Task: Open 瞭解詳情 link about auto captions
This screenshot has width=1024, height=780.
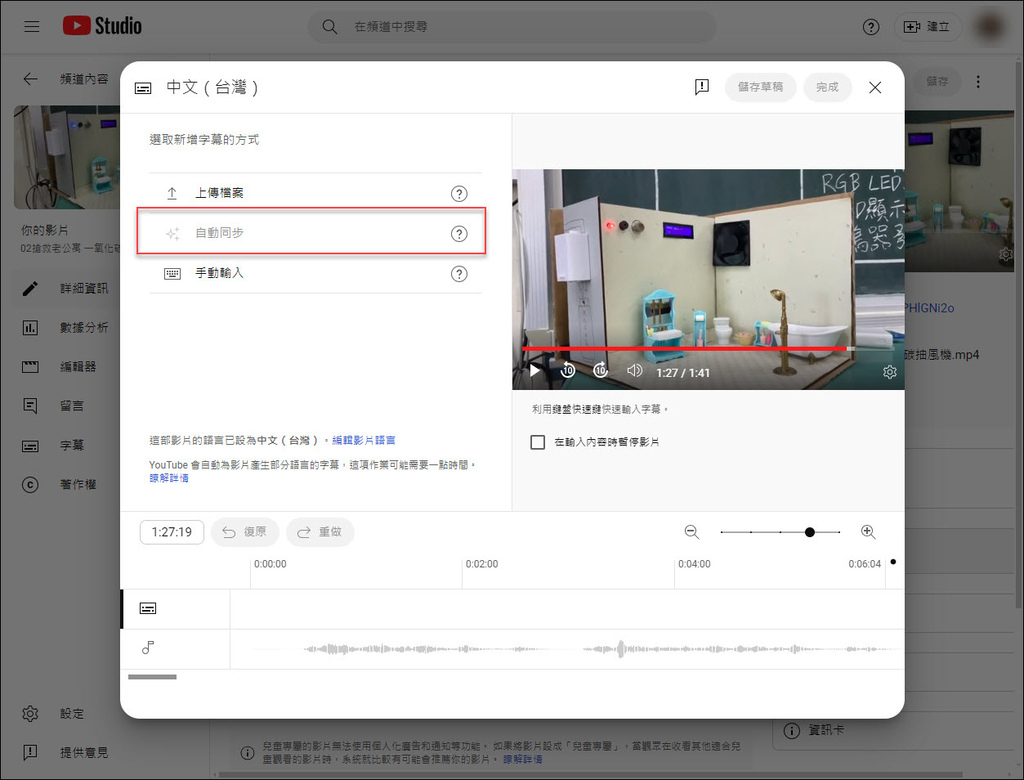Action: pyautogui.click(x=169, y=478)
